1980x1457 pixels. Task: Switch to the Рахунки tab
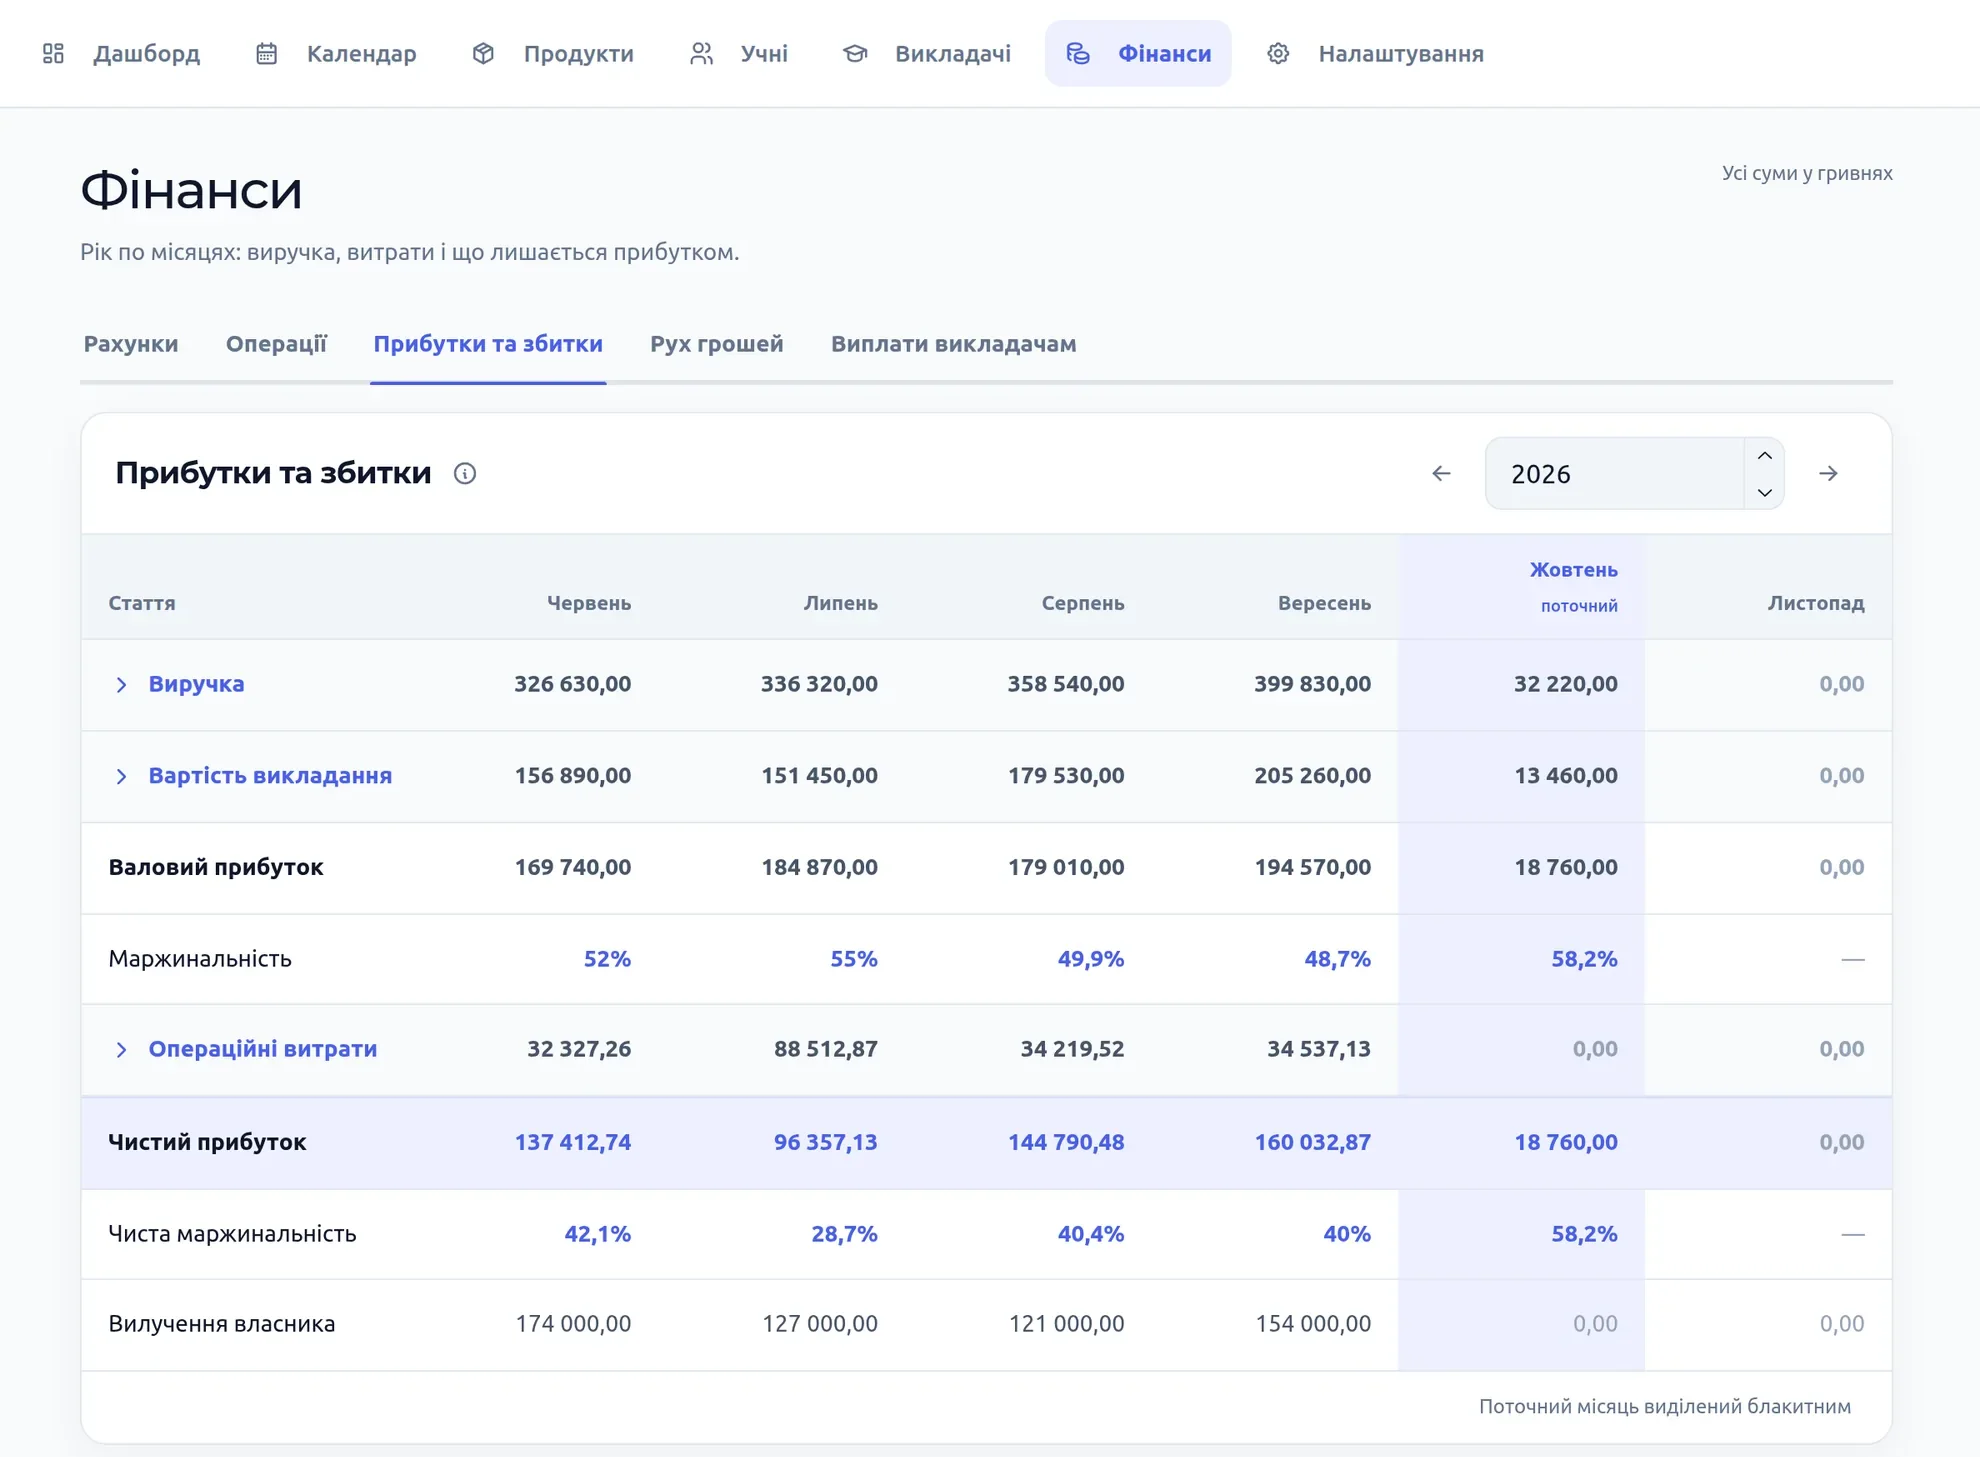click(131, 344)
